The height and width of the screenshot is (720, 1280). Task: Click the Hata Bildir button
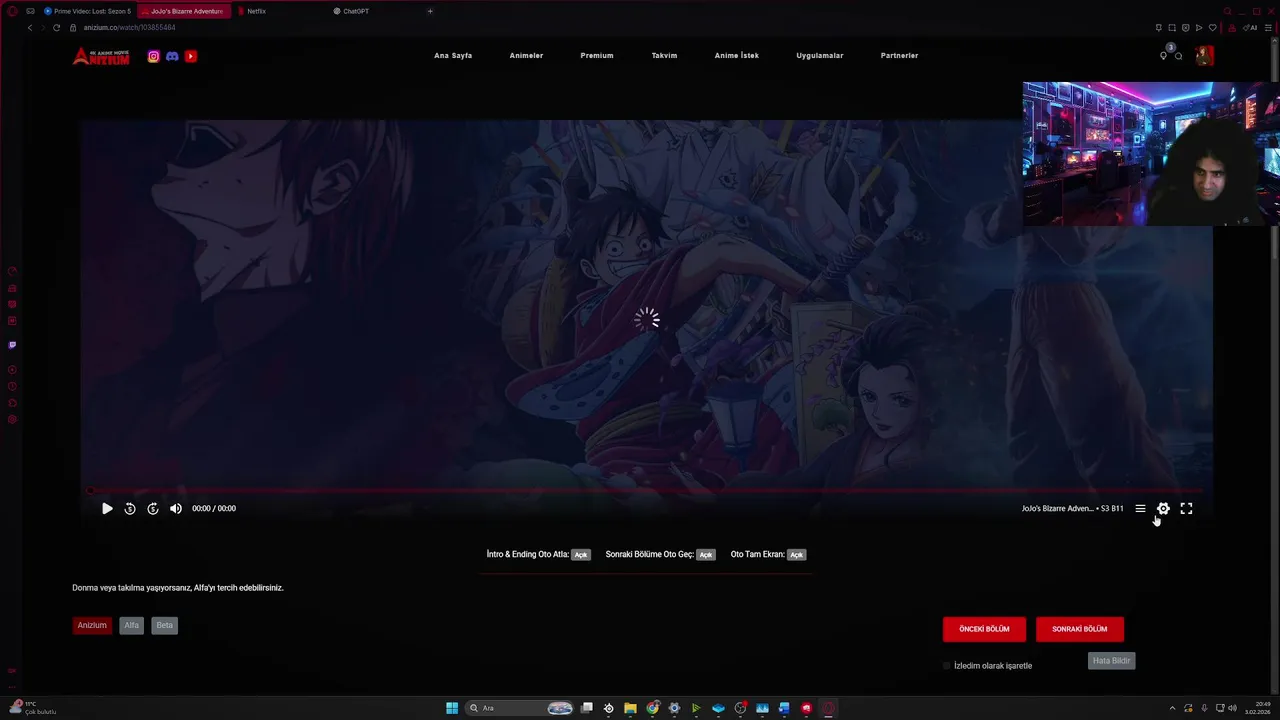point(1111,661)
